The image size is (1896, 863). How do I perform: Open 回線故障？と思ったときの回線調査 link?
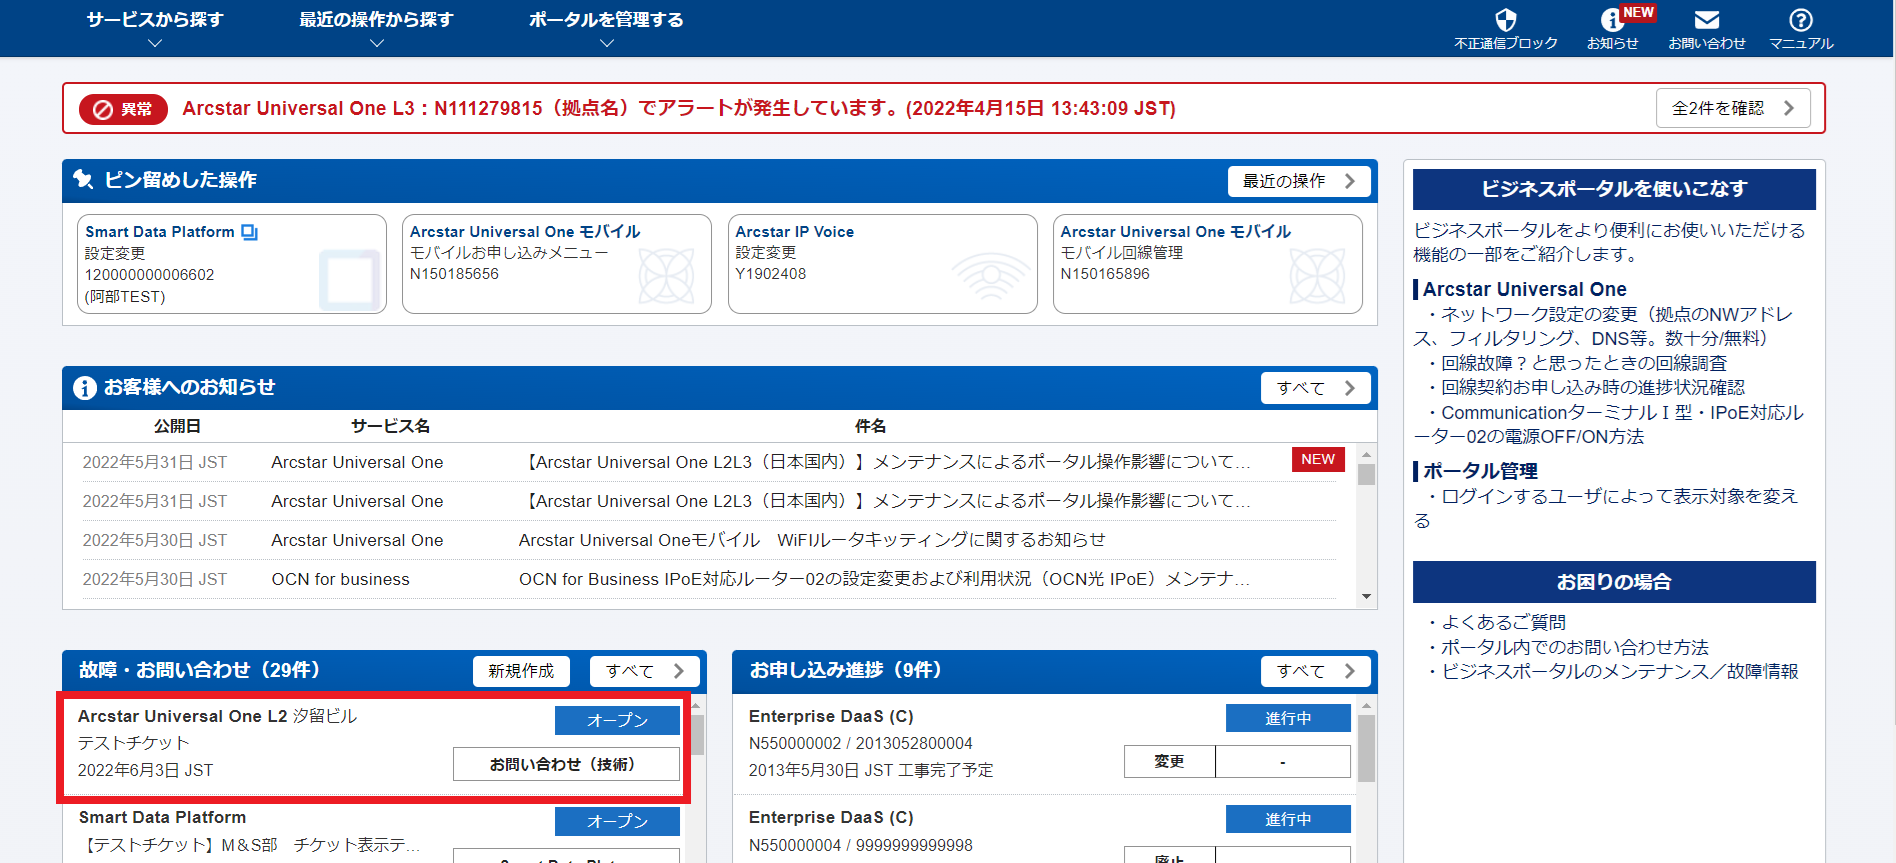pos(1584,363)
